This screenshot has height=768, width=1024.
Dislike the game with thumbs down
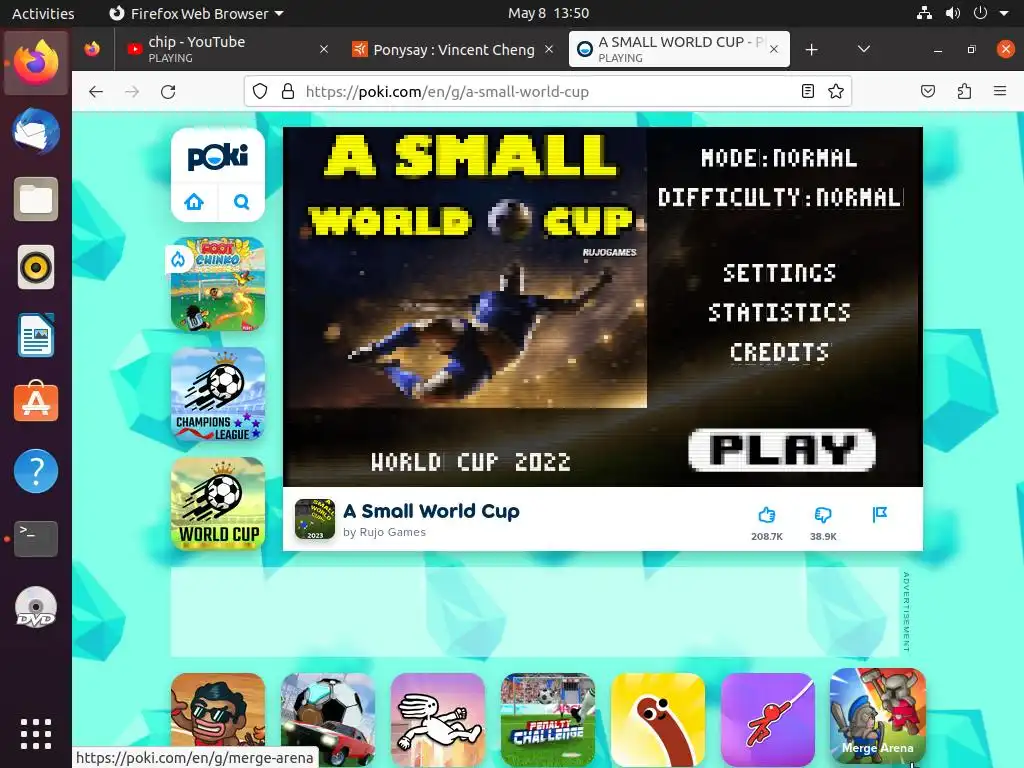tap(823, 515)
